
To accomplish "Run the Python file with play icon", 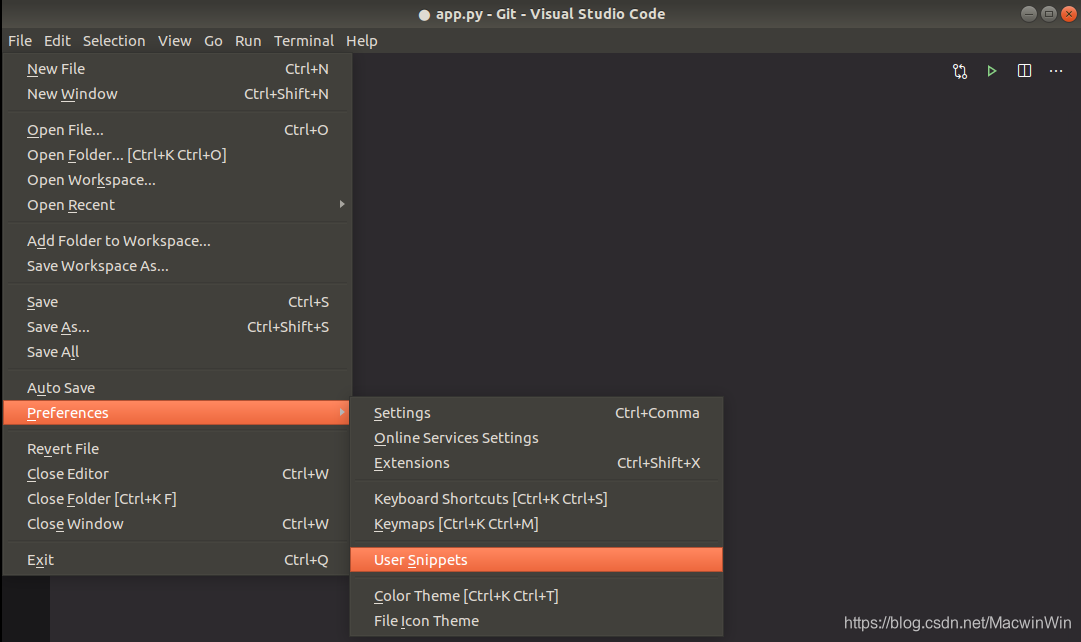I will coord(991,71).
